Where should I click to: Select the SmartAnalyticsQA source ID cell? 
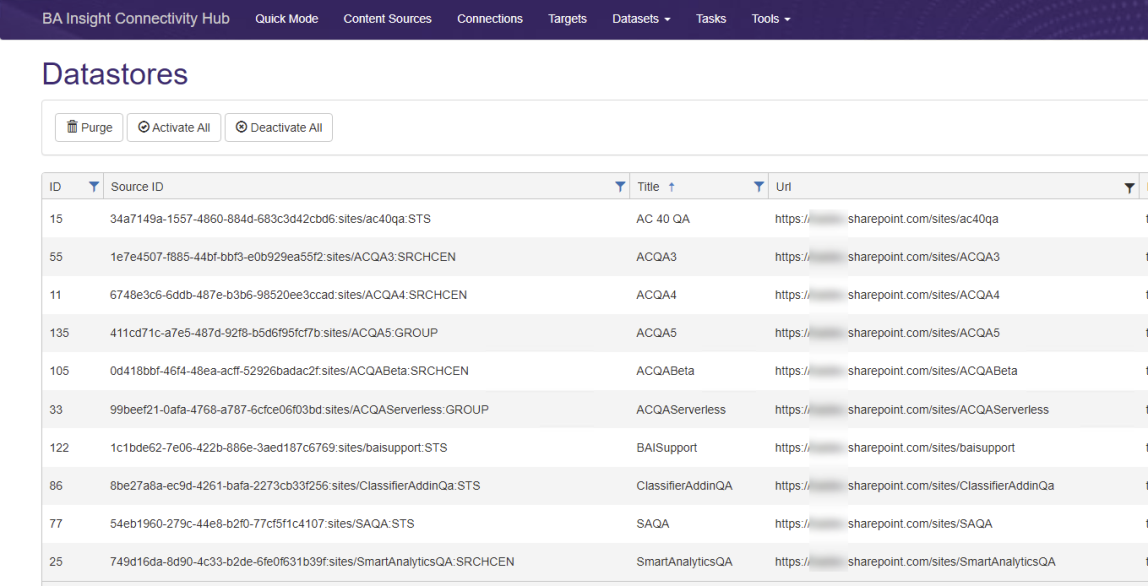312,562
